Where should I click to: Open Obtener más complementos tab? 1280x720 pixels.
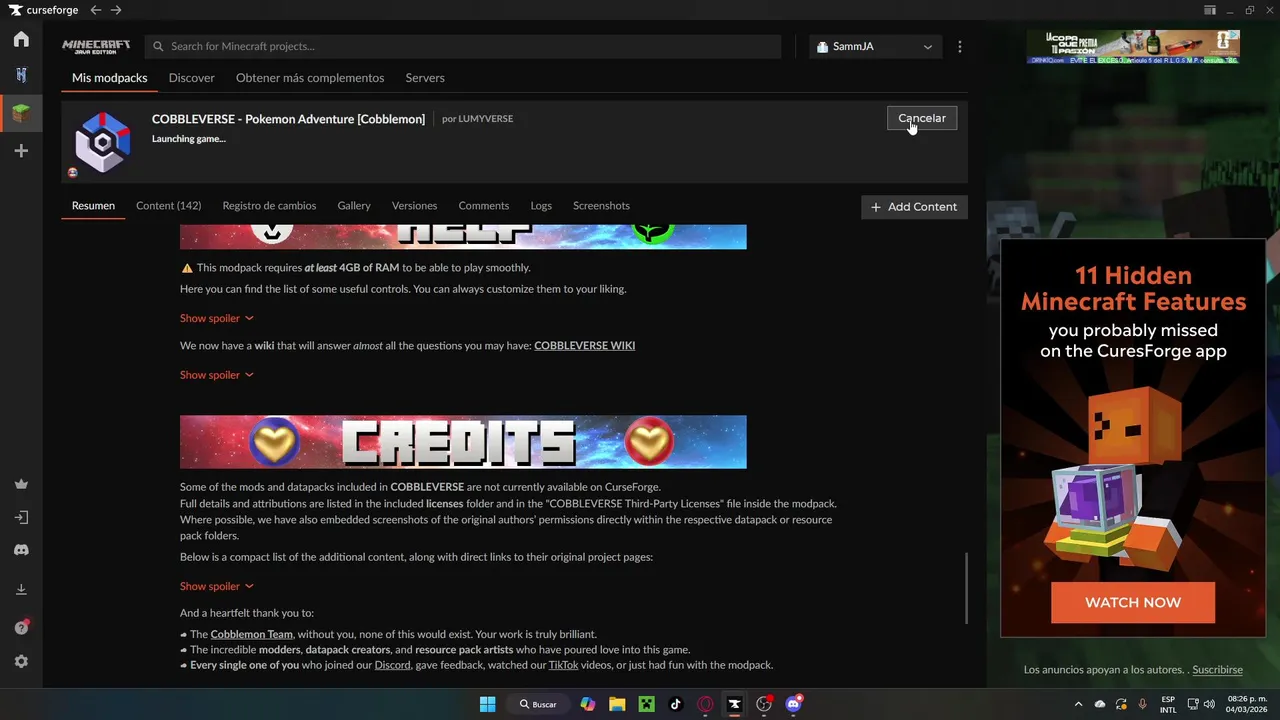tap(310, 78)
